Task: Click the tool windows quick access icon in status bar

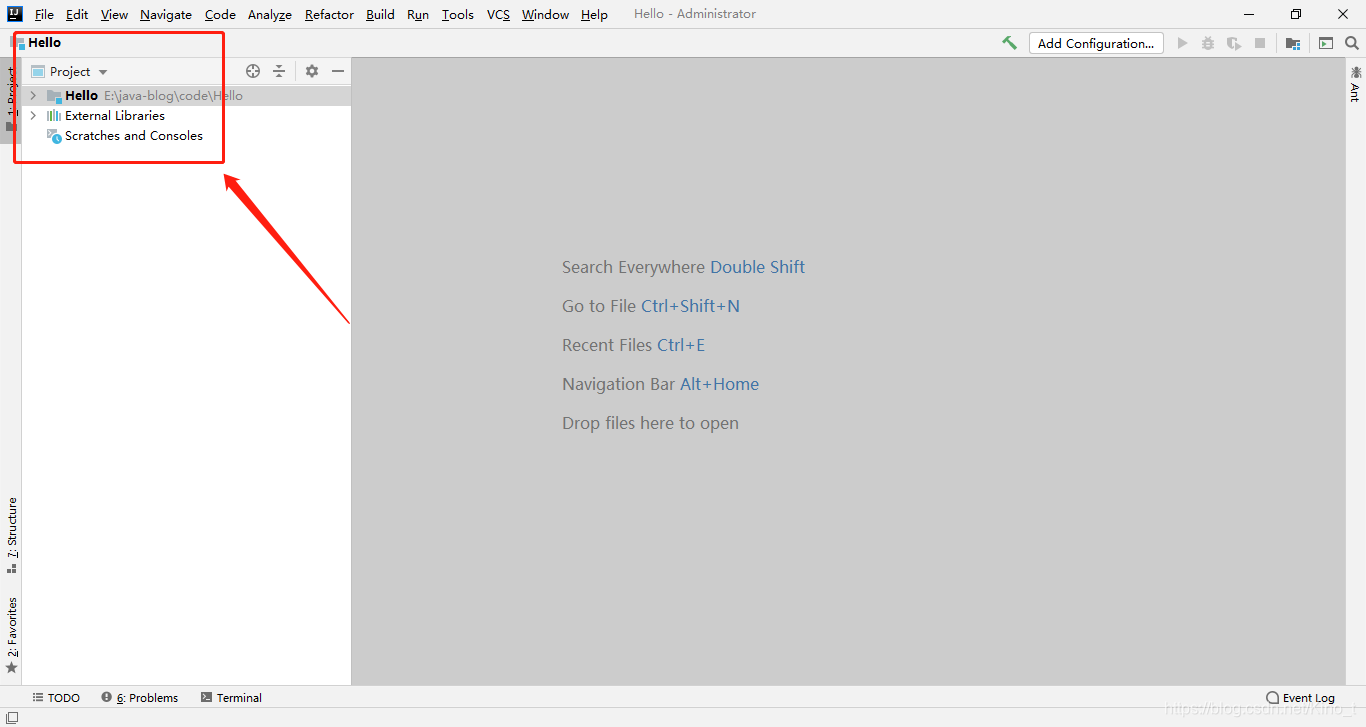Action: click(11, 717)
